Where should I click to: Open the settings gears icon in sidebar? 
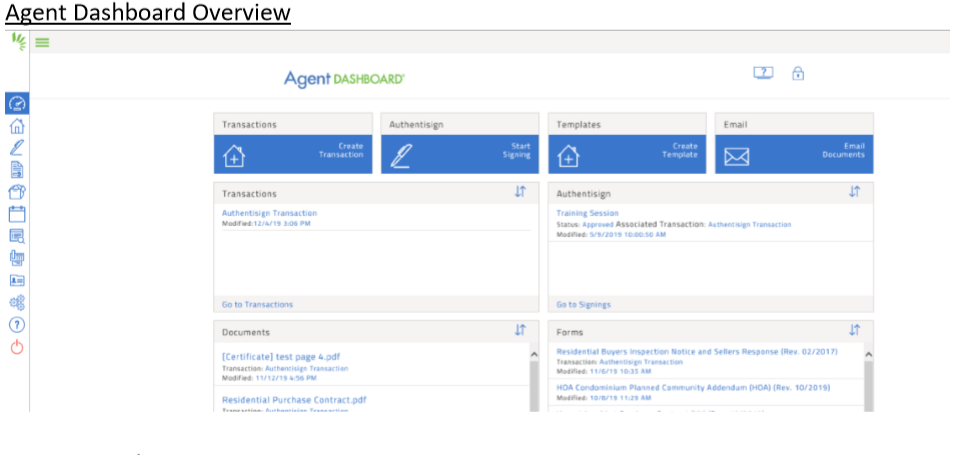pyautogui.click(x=17, y=302)
